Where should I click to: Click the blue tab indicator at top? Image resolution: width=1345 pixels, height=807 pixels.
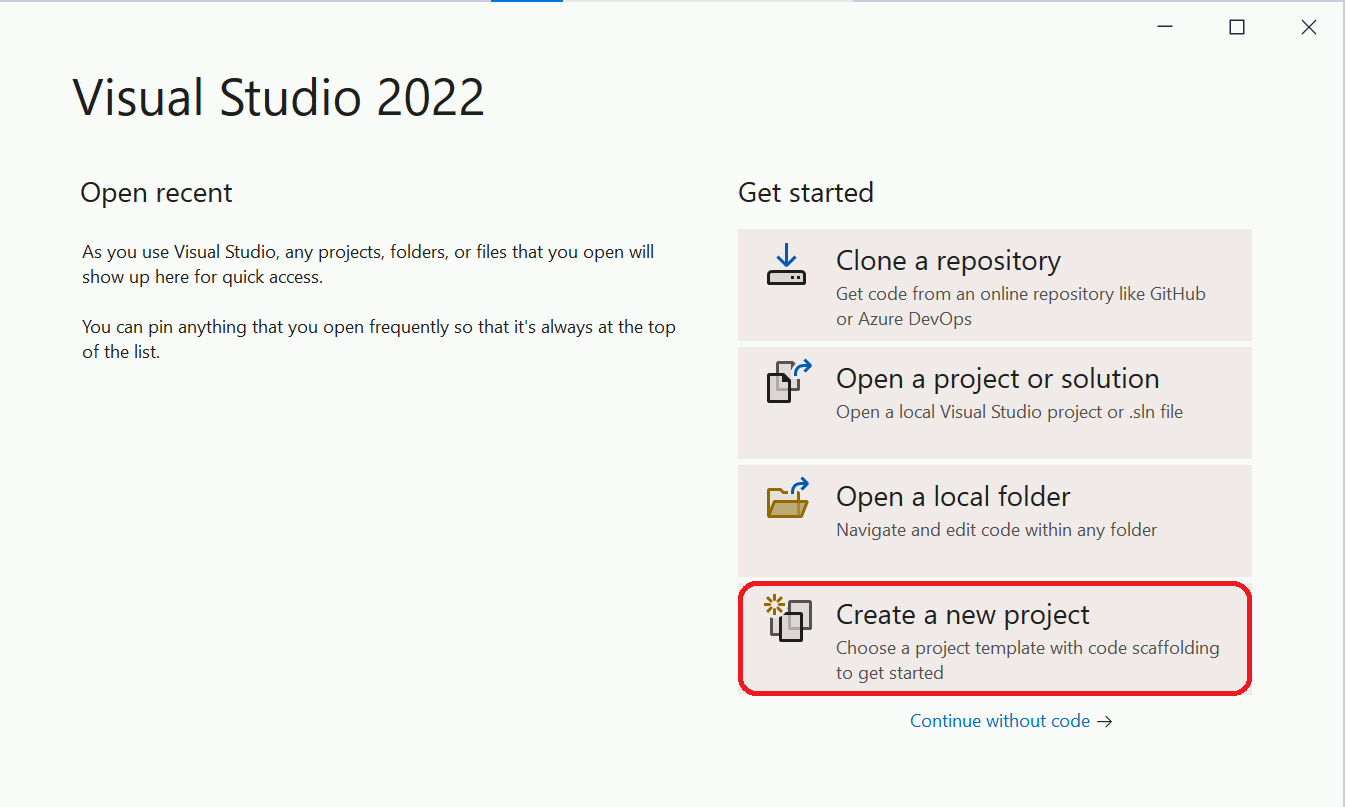click(527, 3)
